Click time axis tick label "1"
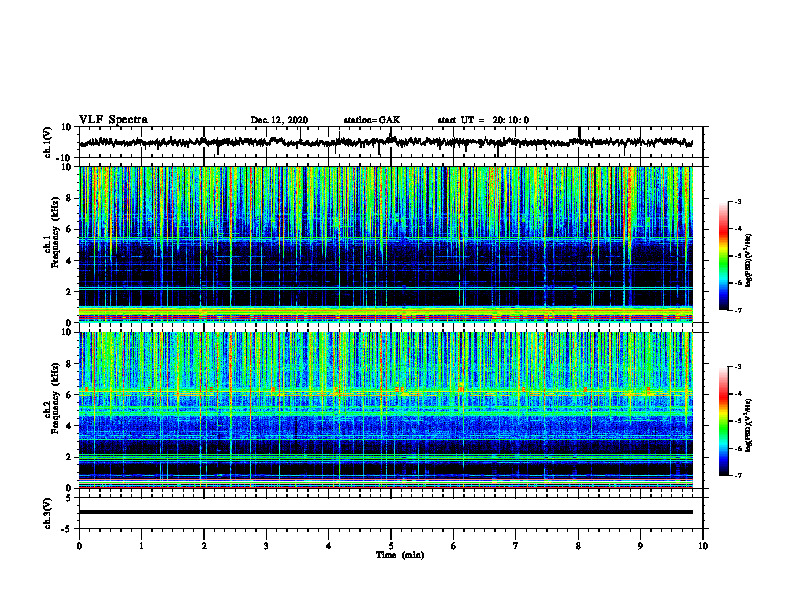The height and width of the screenshot is (612, 792). (x=141, y=546)
